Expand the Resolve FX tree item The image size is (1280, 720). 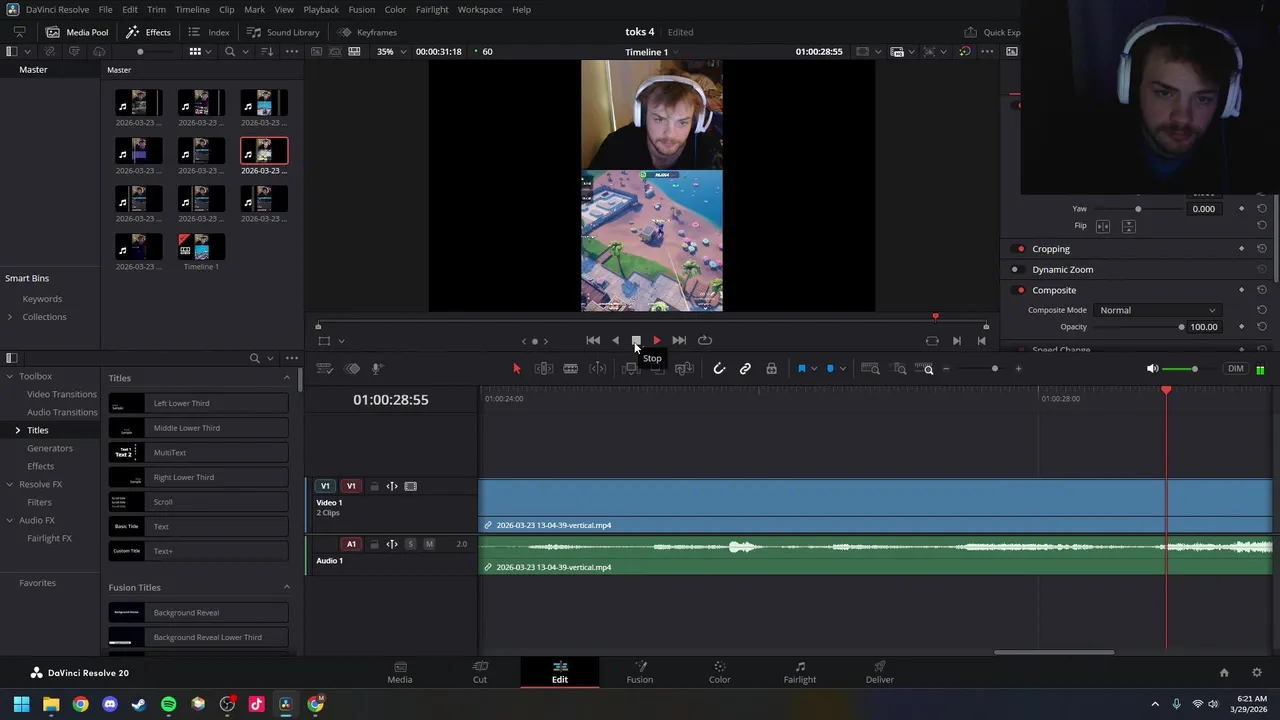tap(10, 484)
